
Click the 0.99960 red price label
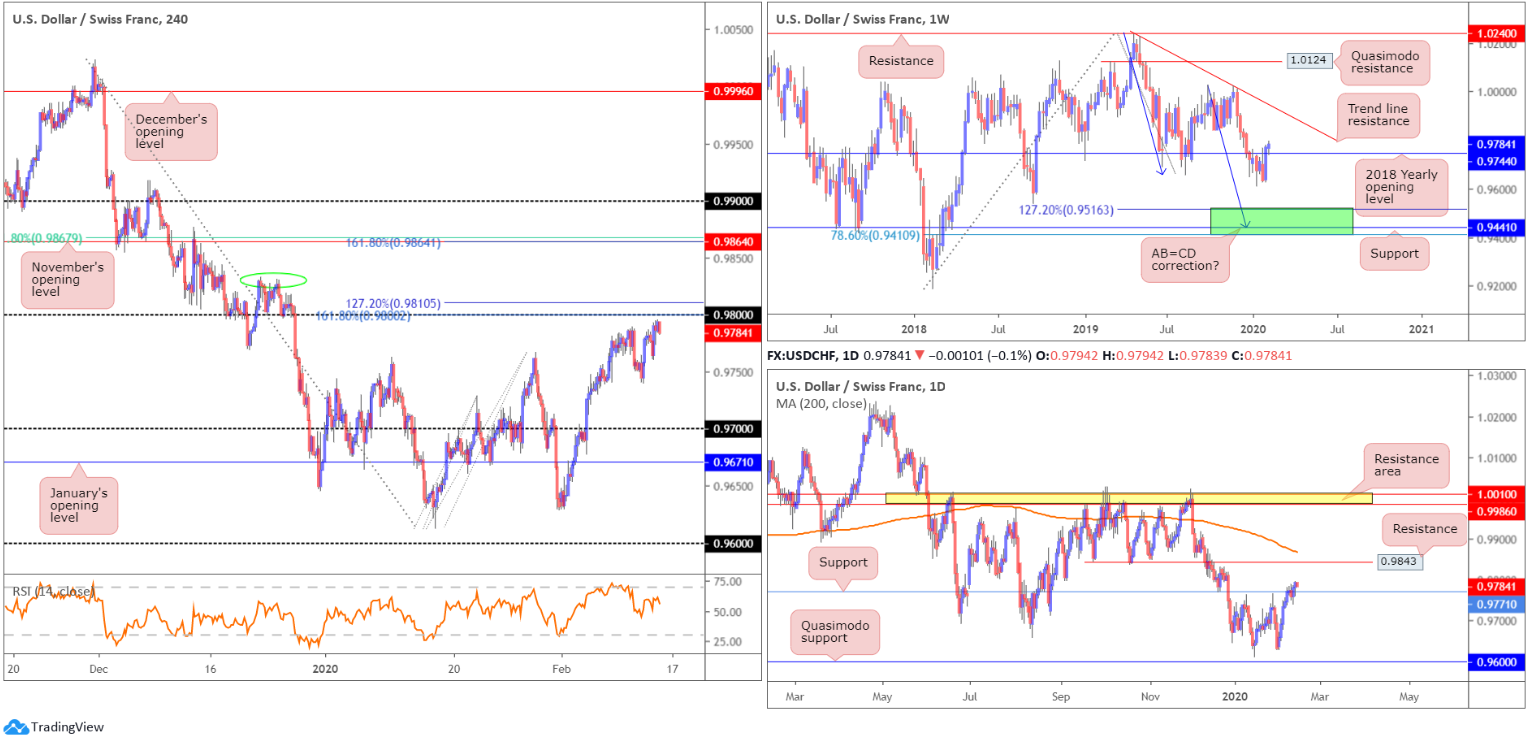pyautogui.click(x=734, y=91)
